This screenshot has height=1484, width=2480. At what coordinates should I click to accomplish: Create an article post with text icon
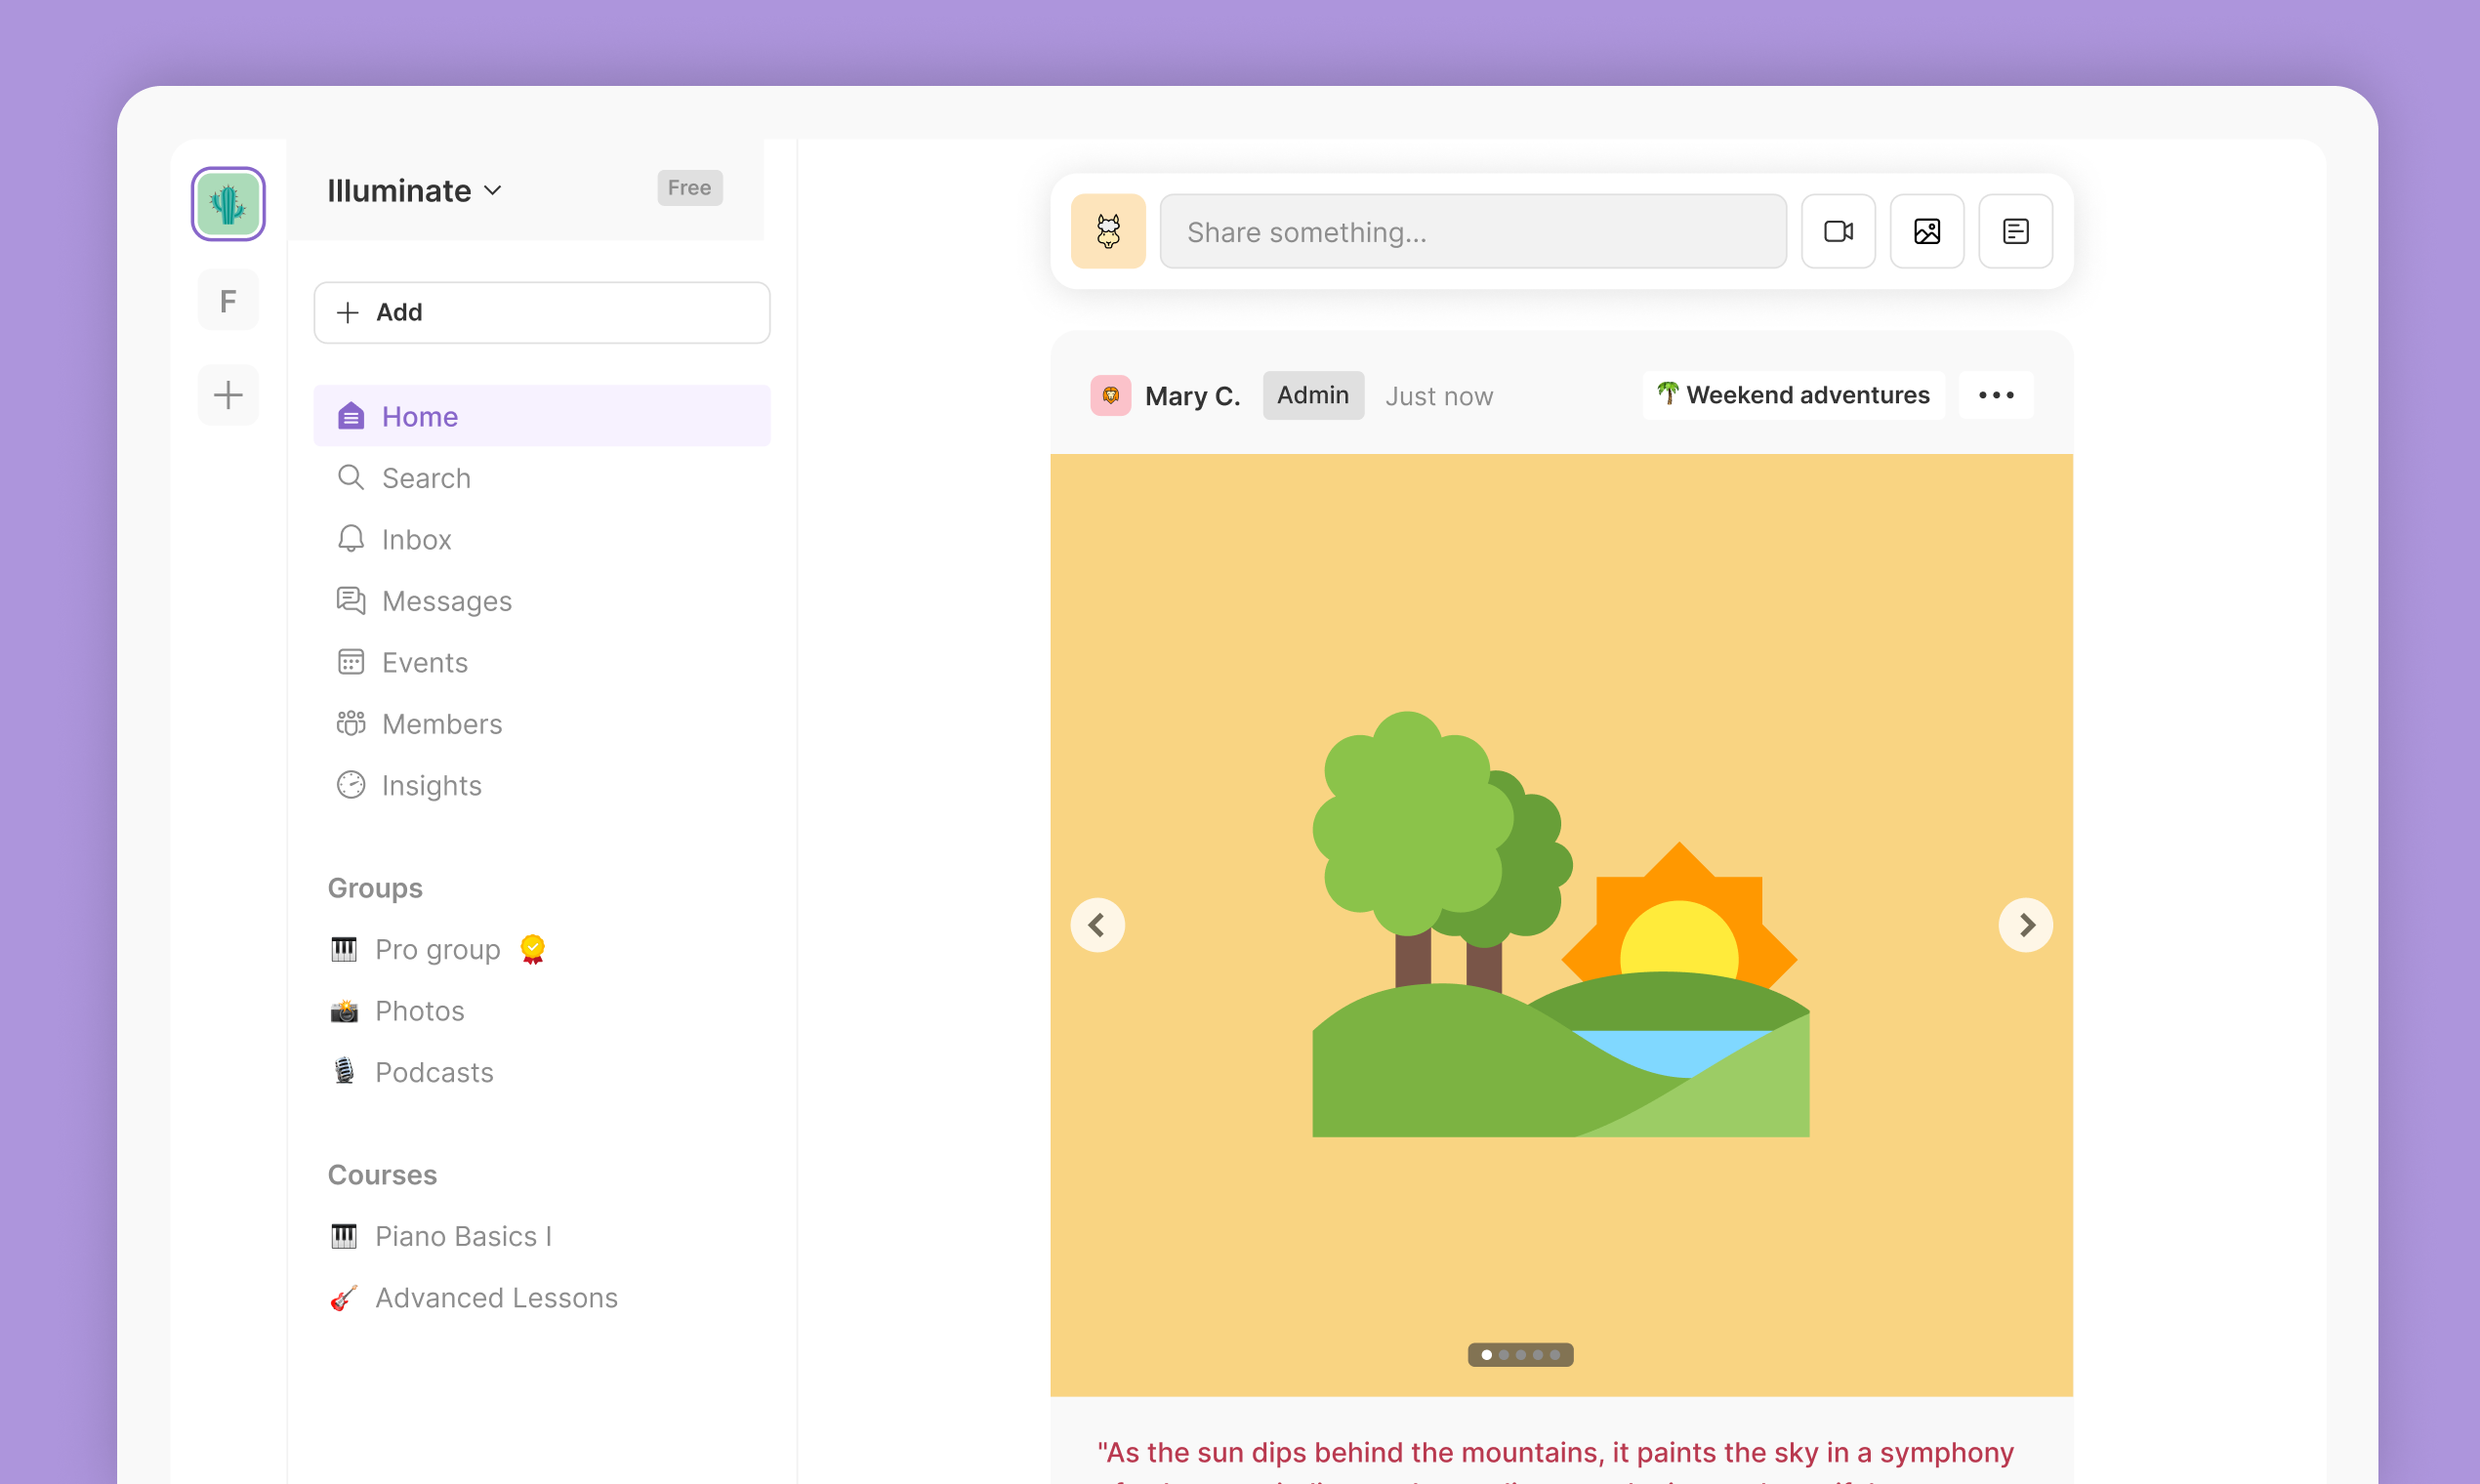[2015, 231]
